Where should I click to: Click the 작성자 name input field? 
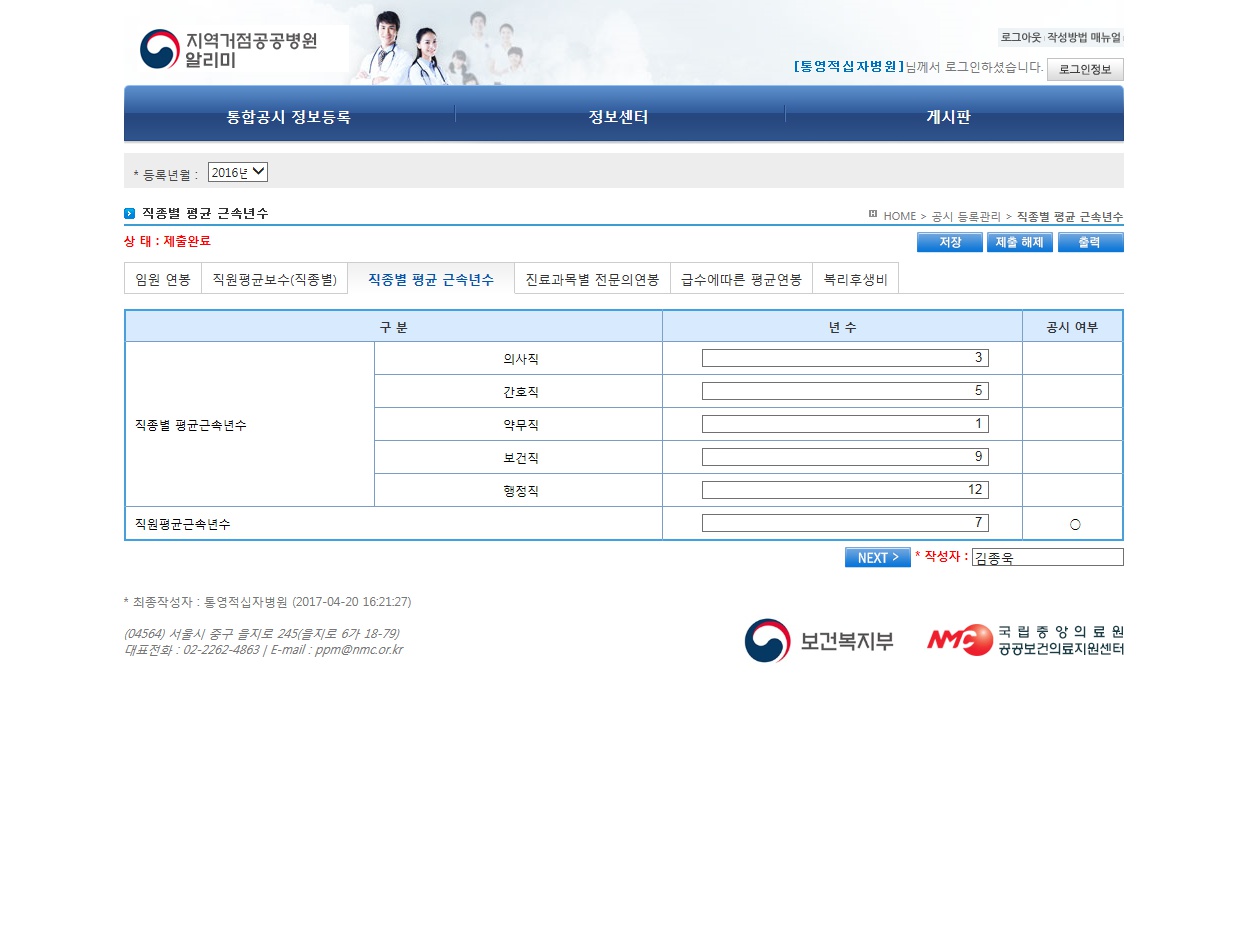(x=1047, y=557)
